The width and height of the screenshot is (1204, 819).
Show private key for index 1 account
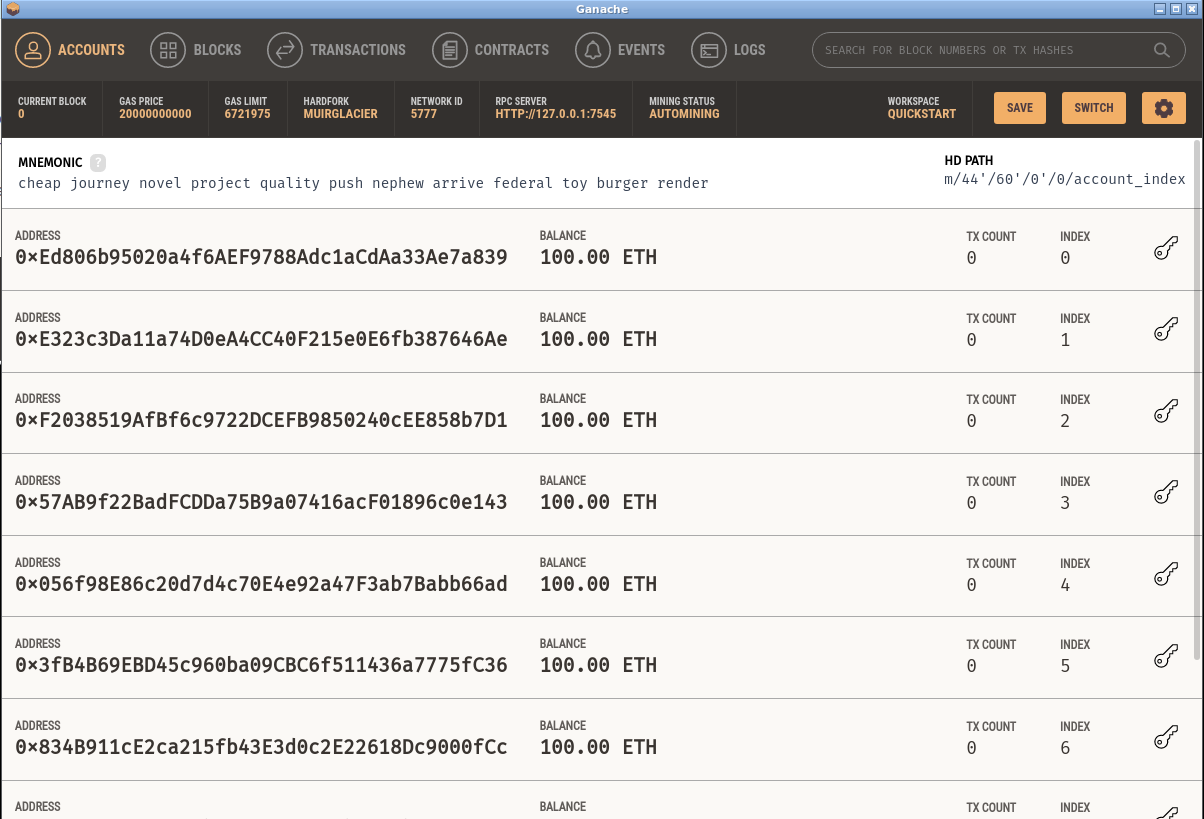tap(1166, 331)
